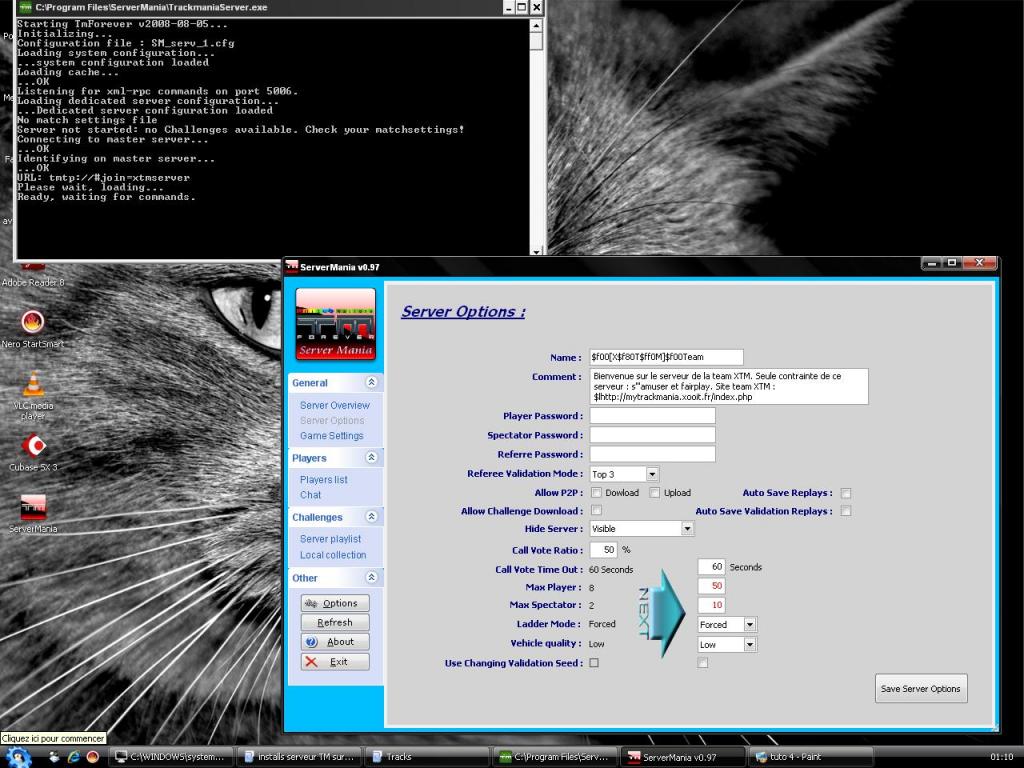Image resolution: width=1024 pixels, height=768 pixels.
Task: Click the Options button
Action: pyautogui.click(x=335, y=603)
